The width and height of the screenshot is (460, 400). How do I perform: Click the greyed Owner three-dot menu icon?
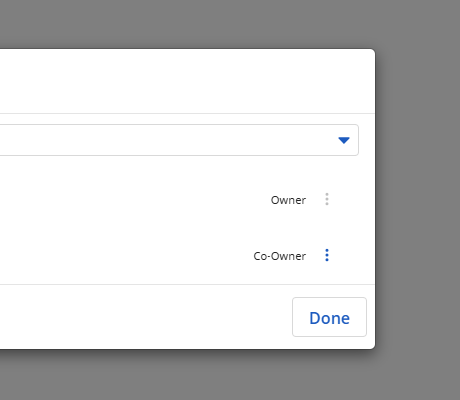coord(327,199)
